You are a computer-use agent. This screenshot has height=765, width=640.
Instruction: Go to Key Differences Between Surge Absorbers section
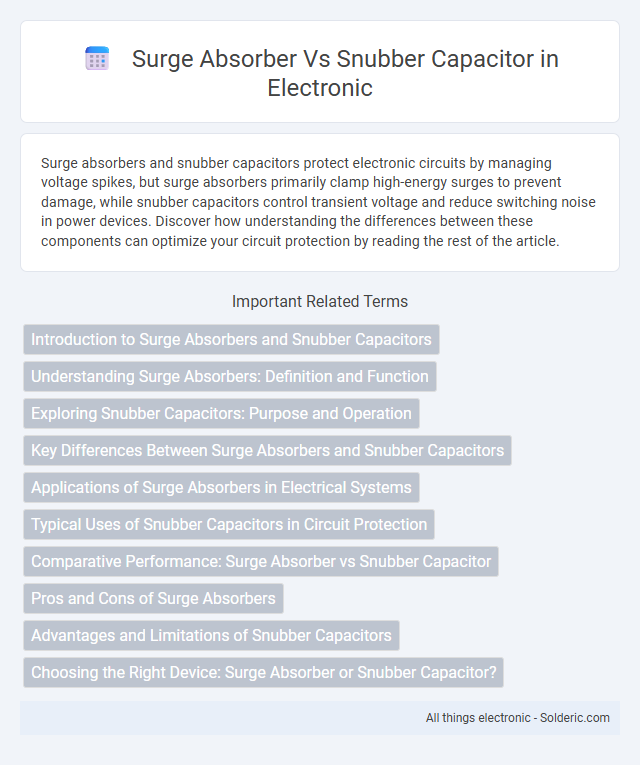coord(267,450)
